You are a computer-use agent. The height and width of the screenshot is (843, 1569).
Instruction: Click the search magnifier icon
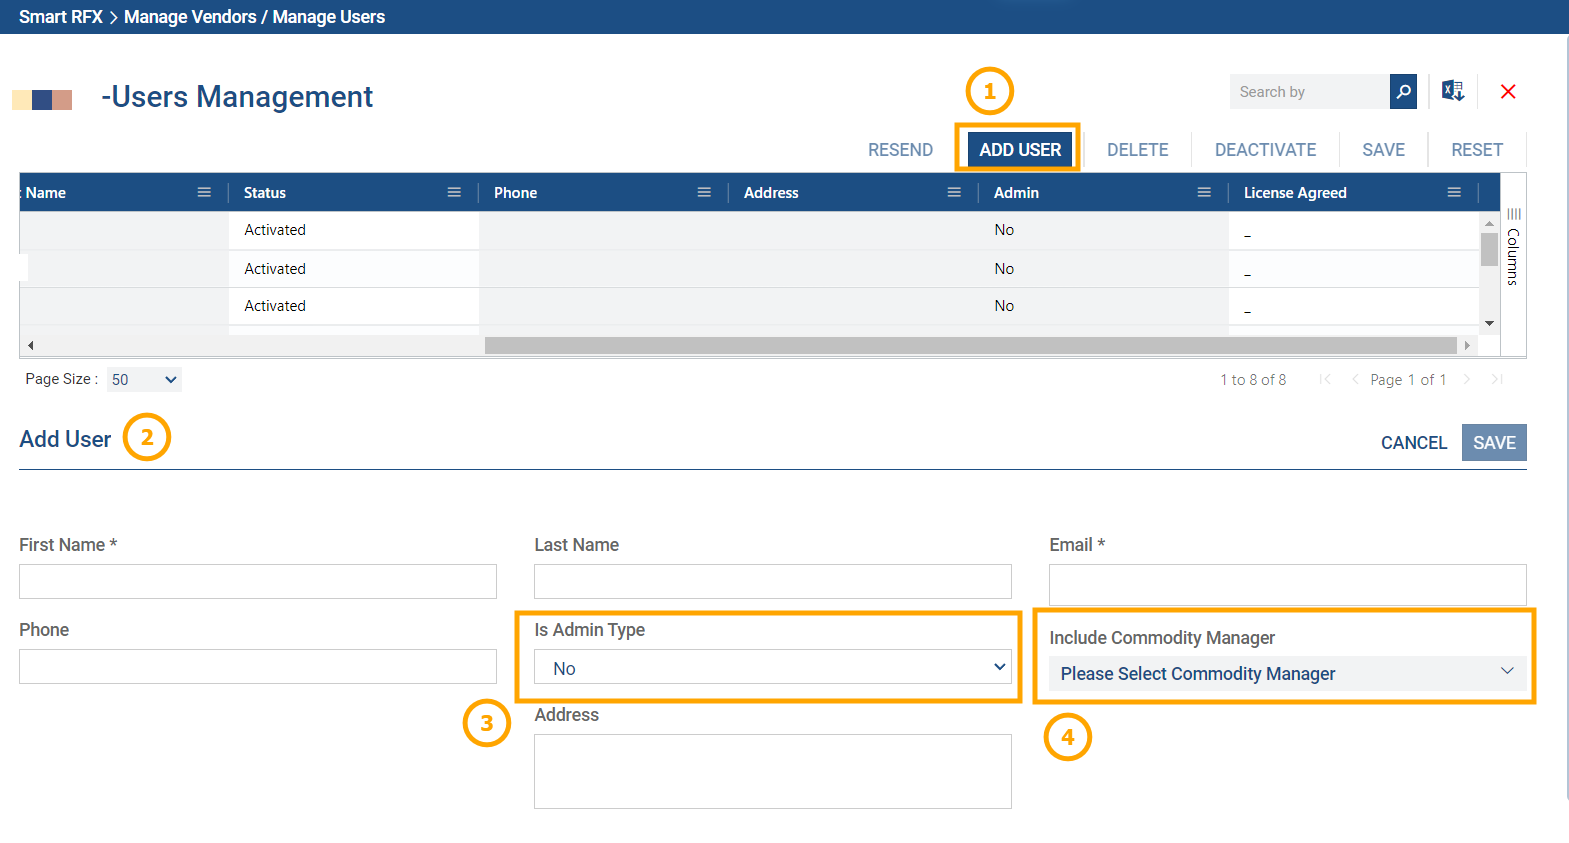(x=1403, y=92)
